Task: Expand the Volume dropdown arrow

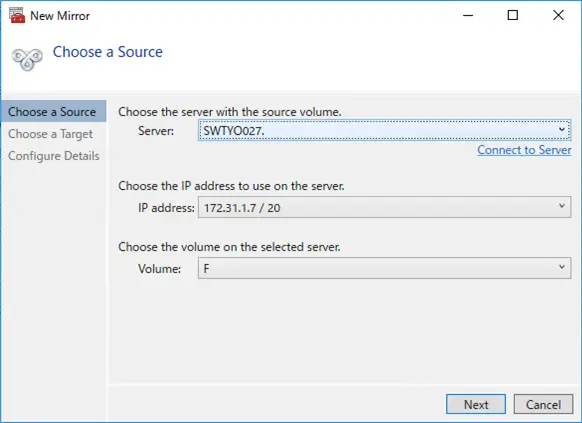Action: 562,268
